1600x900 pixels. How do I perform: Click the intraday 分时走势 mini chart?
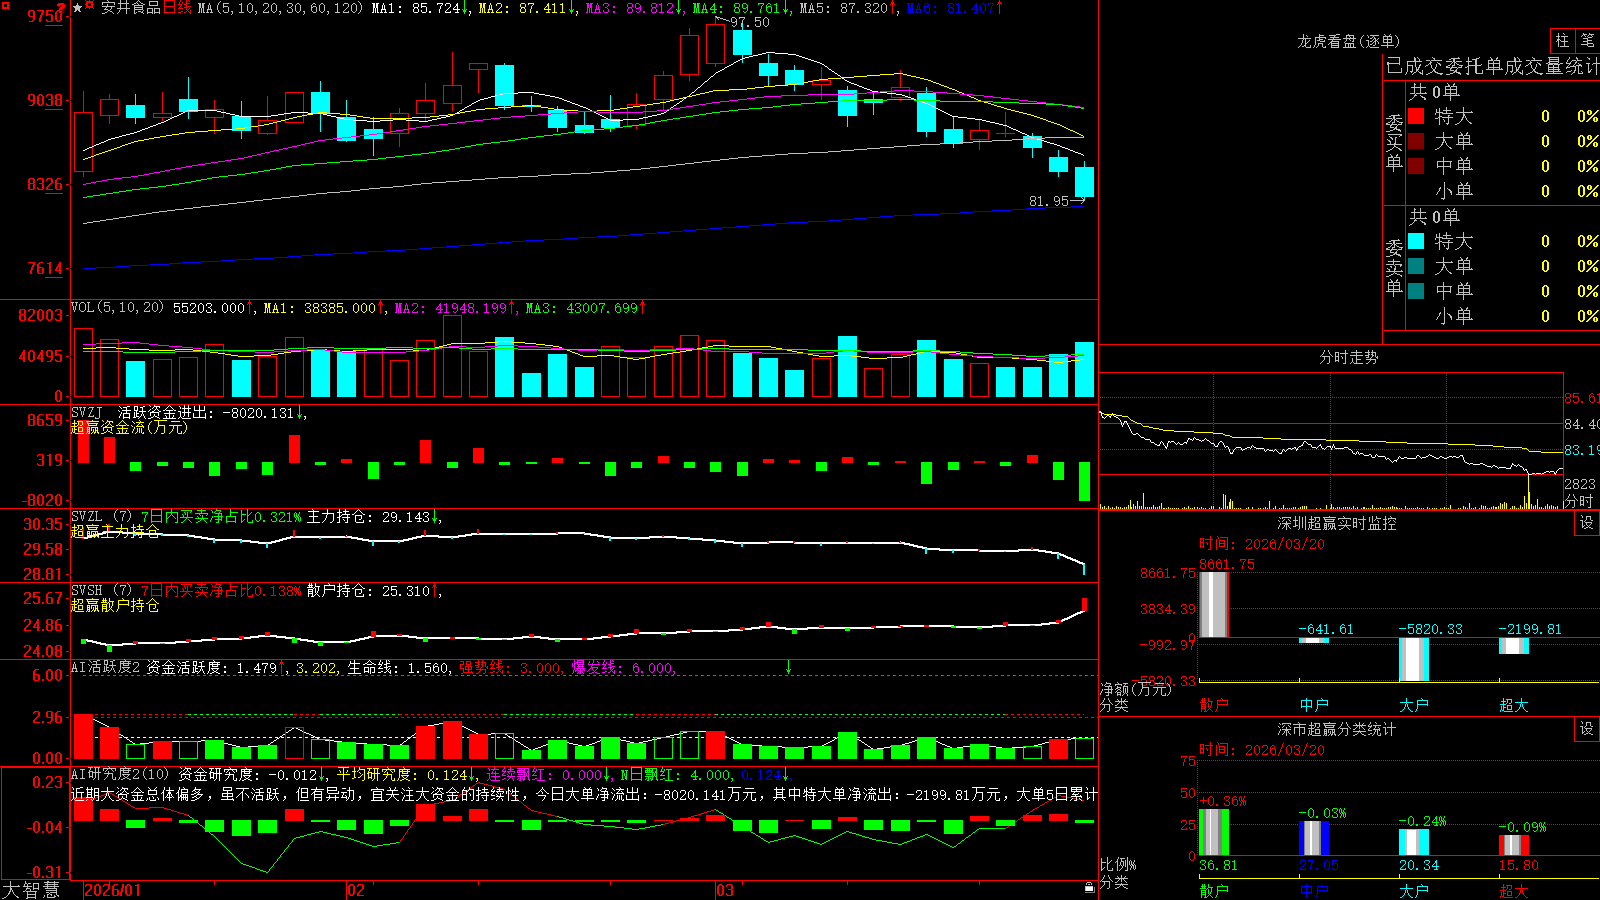point(1331,441)
